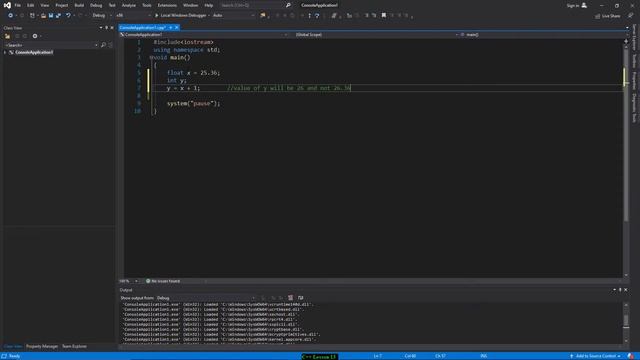Click the Ready status text
640x360 pixels.
[14, 356]
